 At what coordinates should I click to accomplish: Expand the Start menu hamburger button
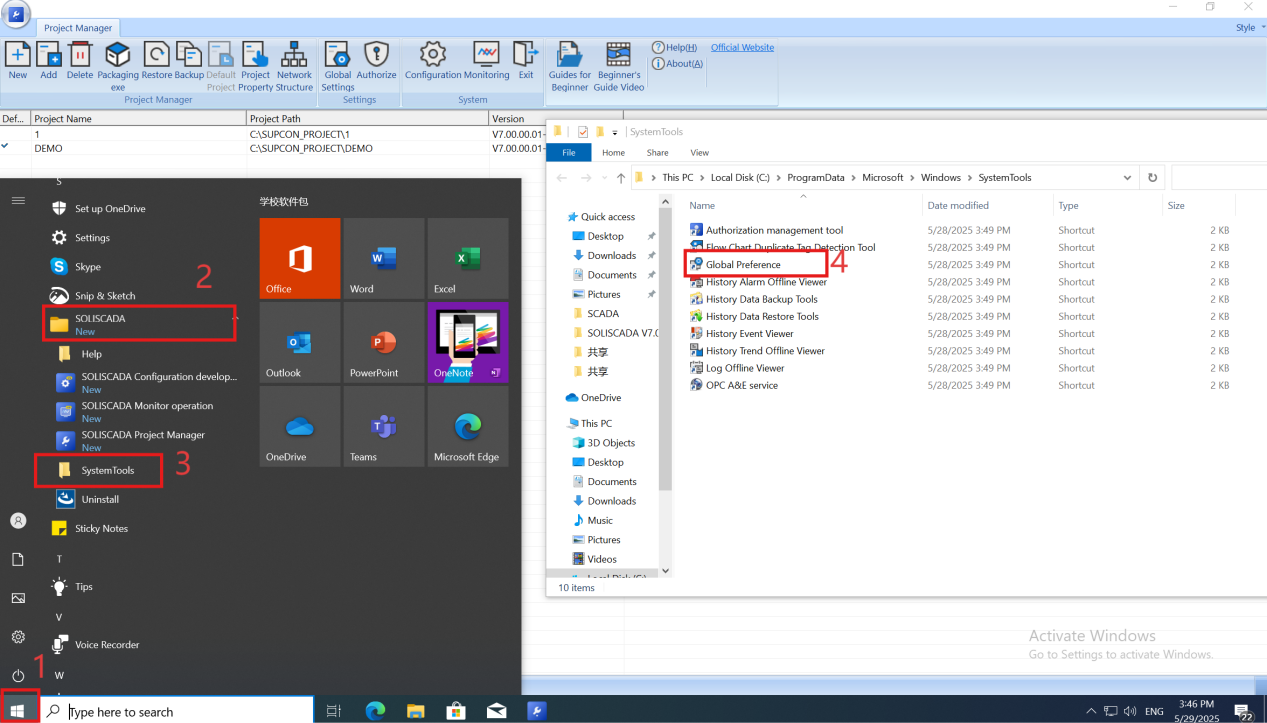pos(18,200)
